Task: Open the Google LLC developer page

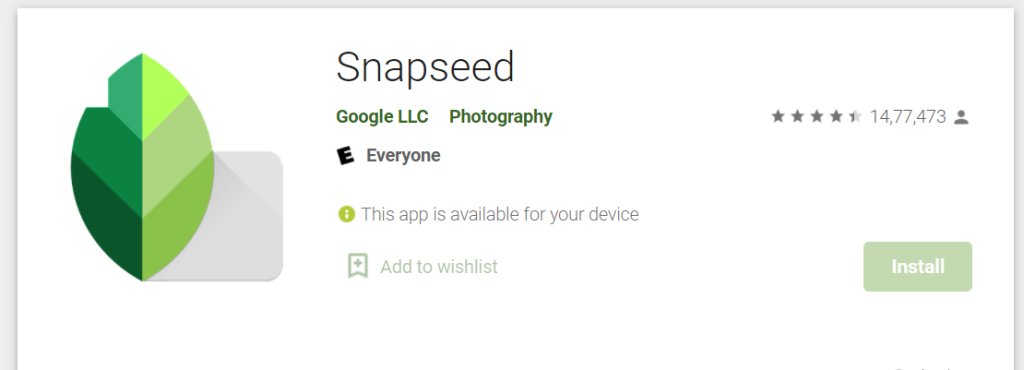Action: click(x=382, y=117)
